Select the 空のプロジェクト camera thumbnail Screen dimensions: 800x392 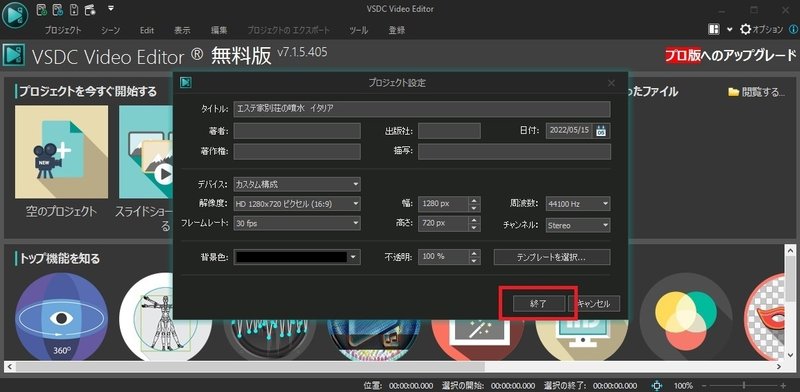[61, 152]
